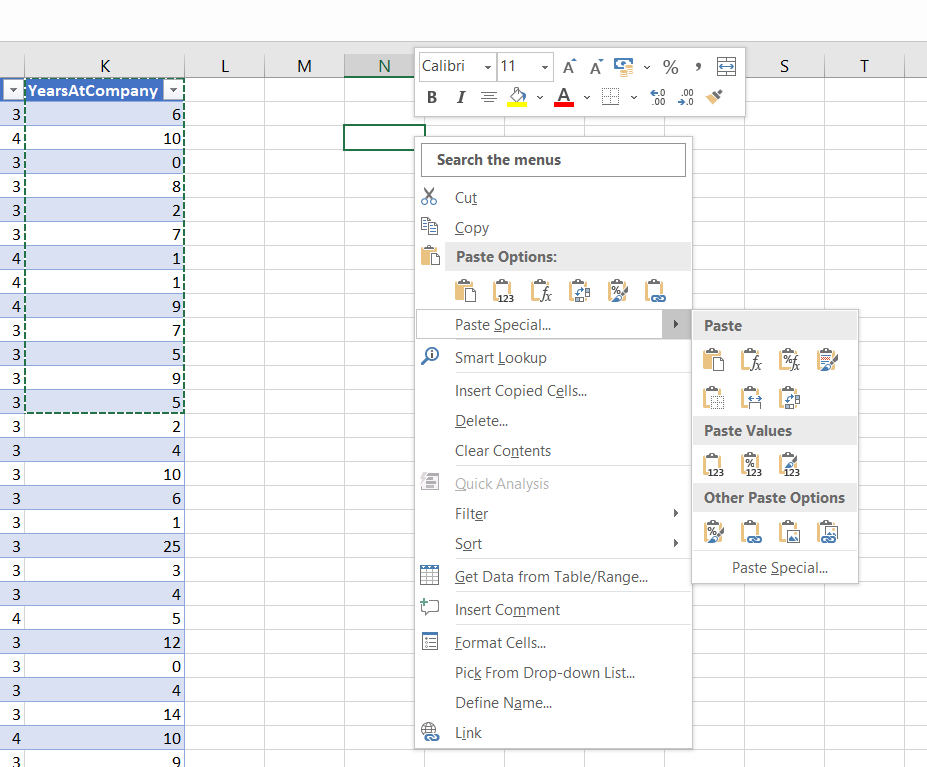Toggle center alignment in the mini toolbar
The image size is (927, 767).
tap(489, 97)
